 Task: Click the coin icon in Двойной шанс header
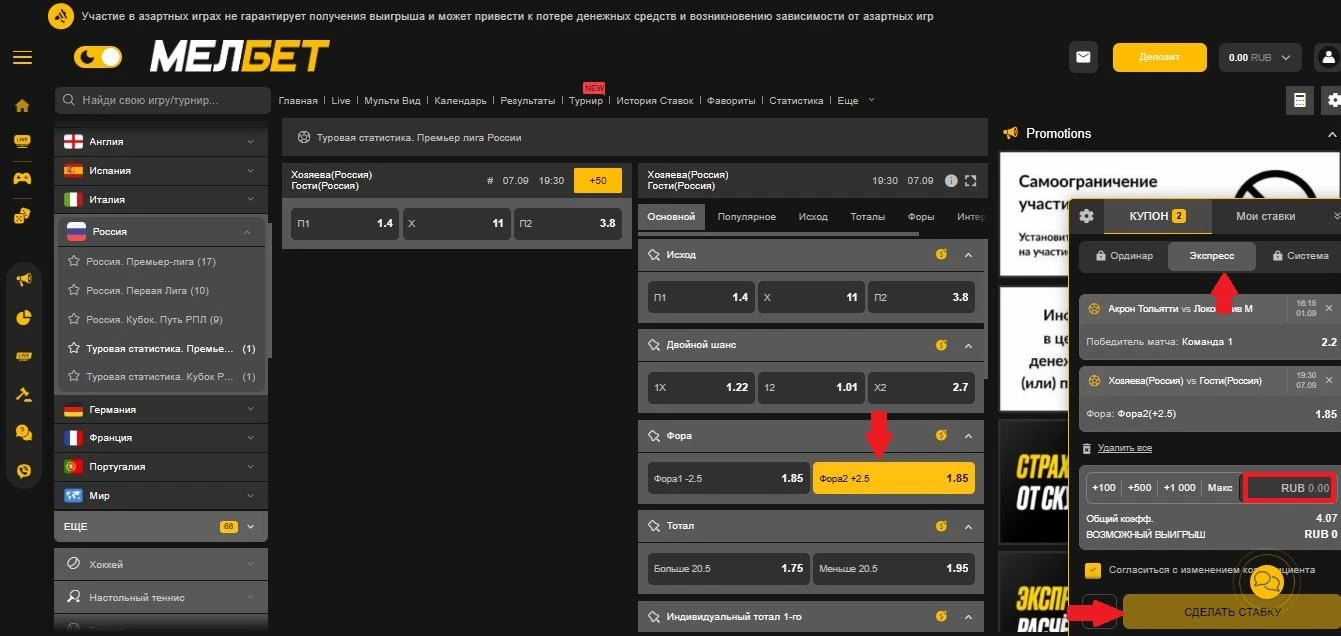pyautogui.click(x=941, y=345)
